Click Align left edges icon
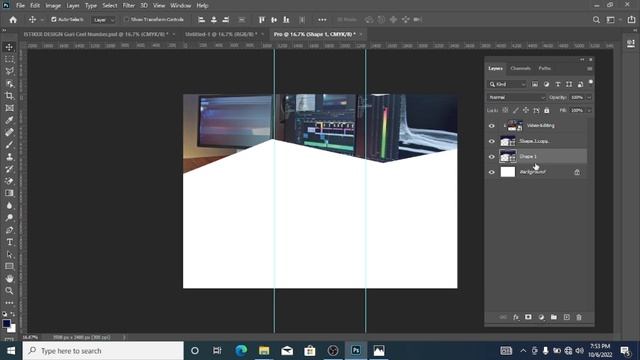640x360 pixels. pos(201,20)
